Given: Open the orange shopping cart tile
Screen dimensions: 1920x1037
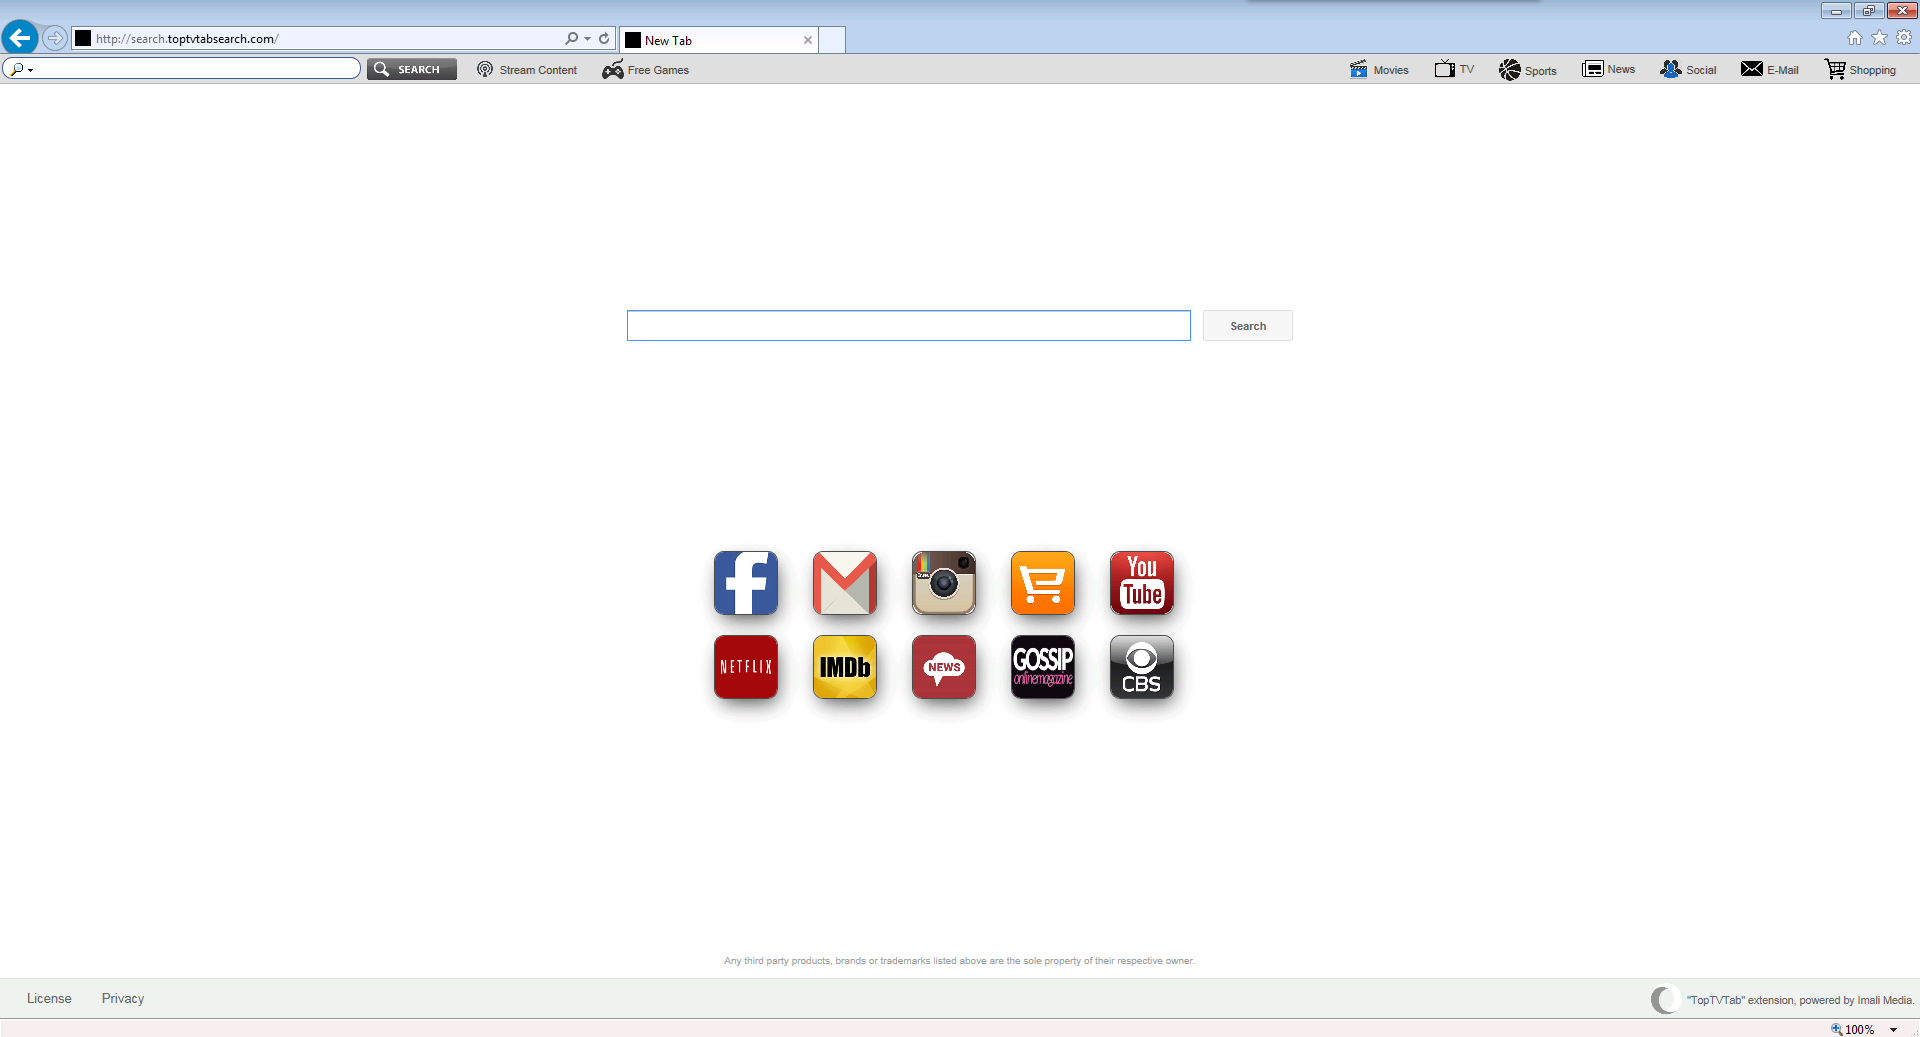Looking at the screenshot, I should point(1043,583).
